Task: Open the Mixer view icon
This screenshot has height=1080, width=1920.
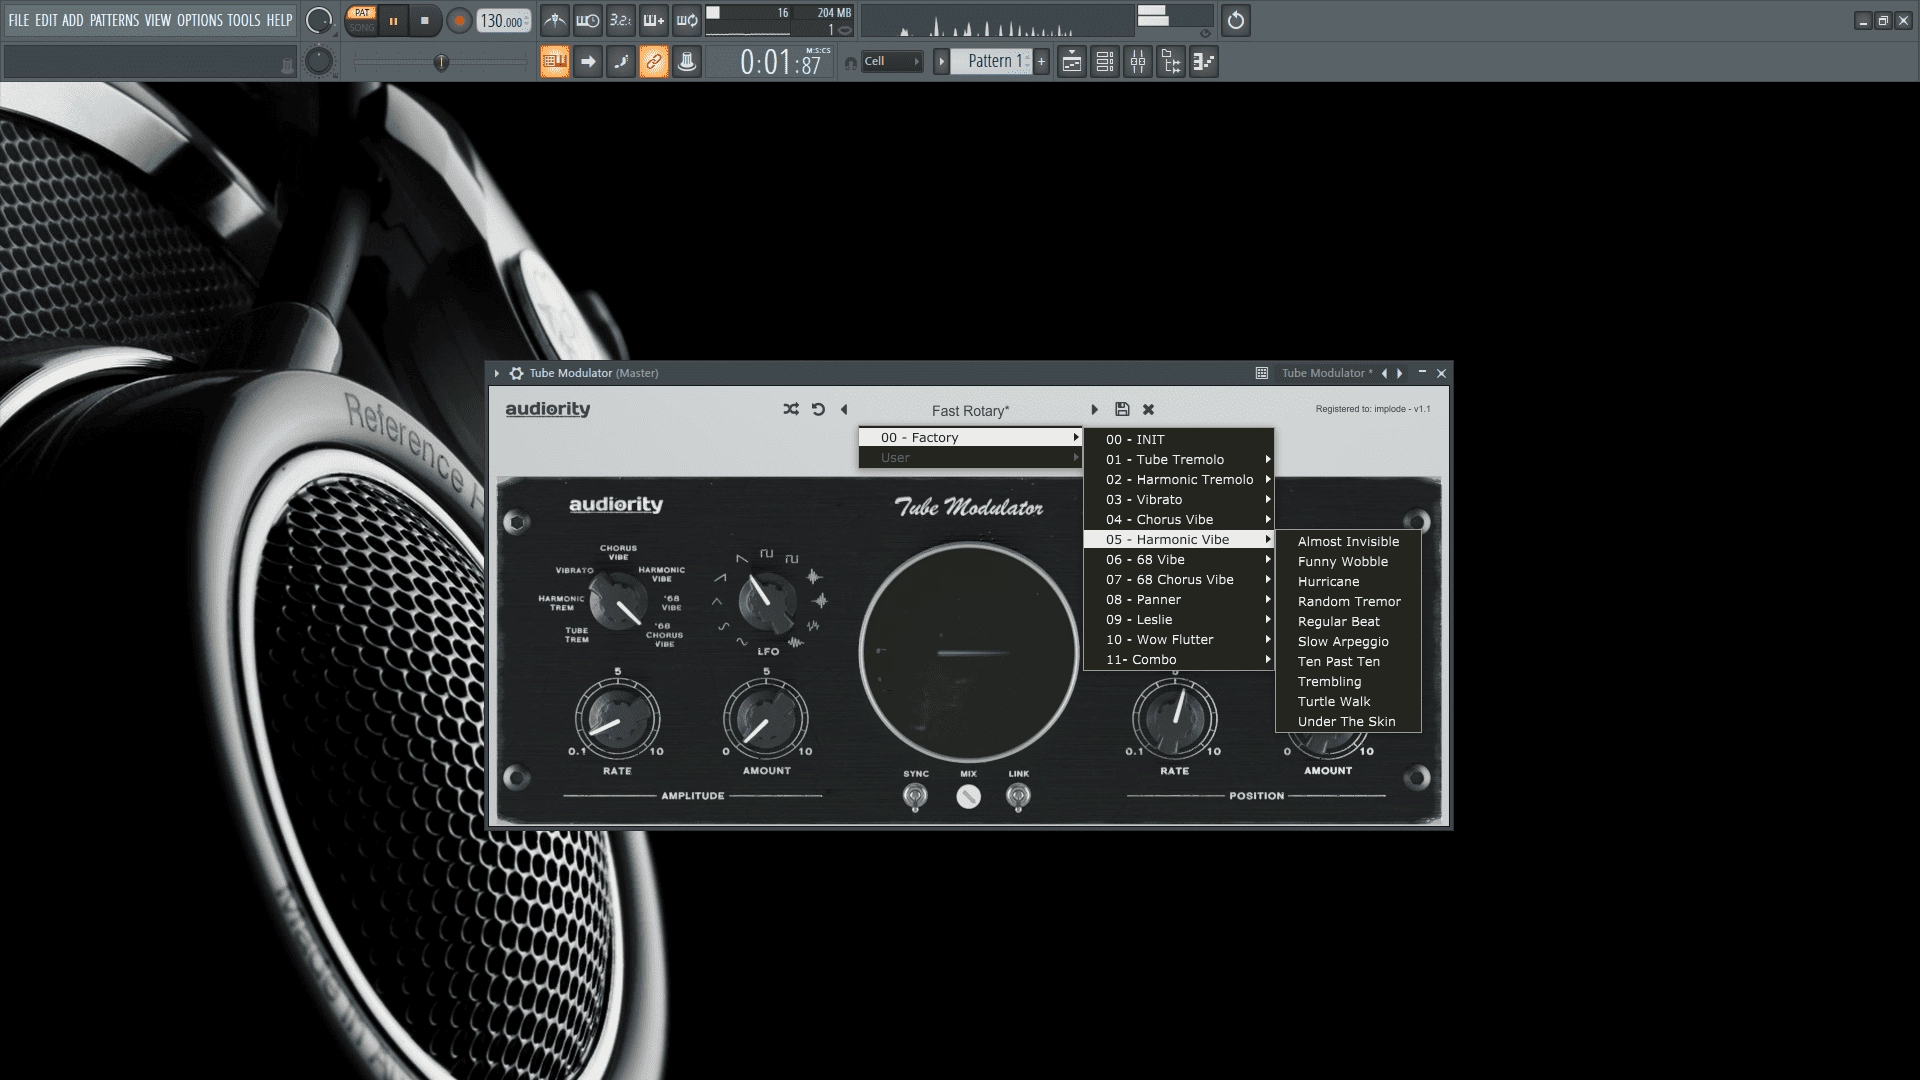Action: 1138,62
